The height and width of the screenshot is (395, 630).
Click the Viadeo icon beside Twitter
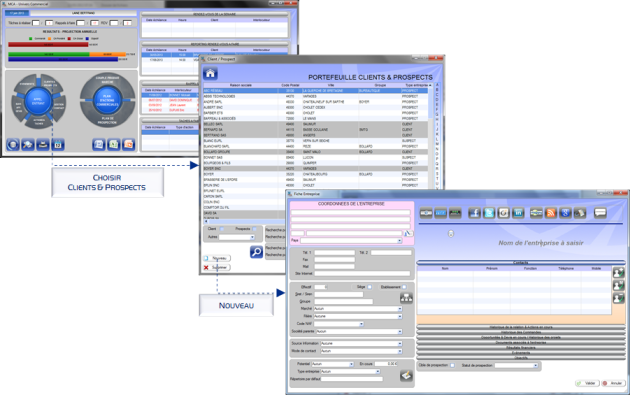pos(503,213)
